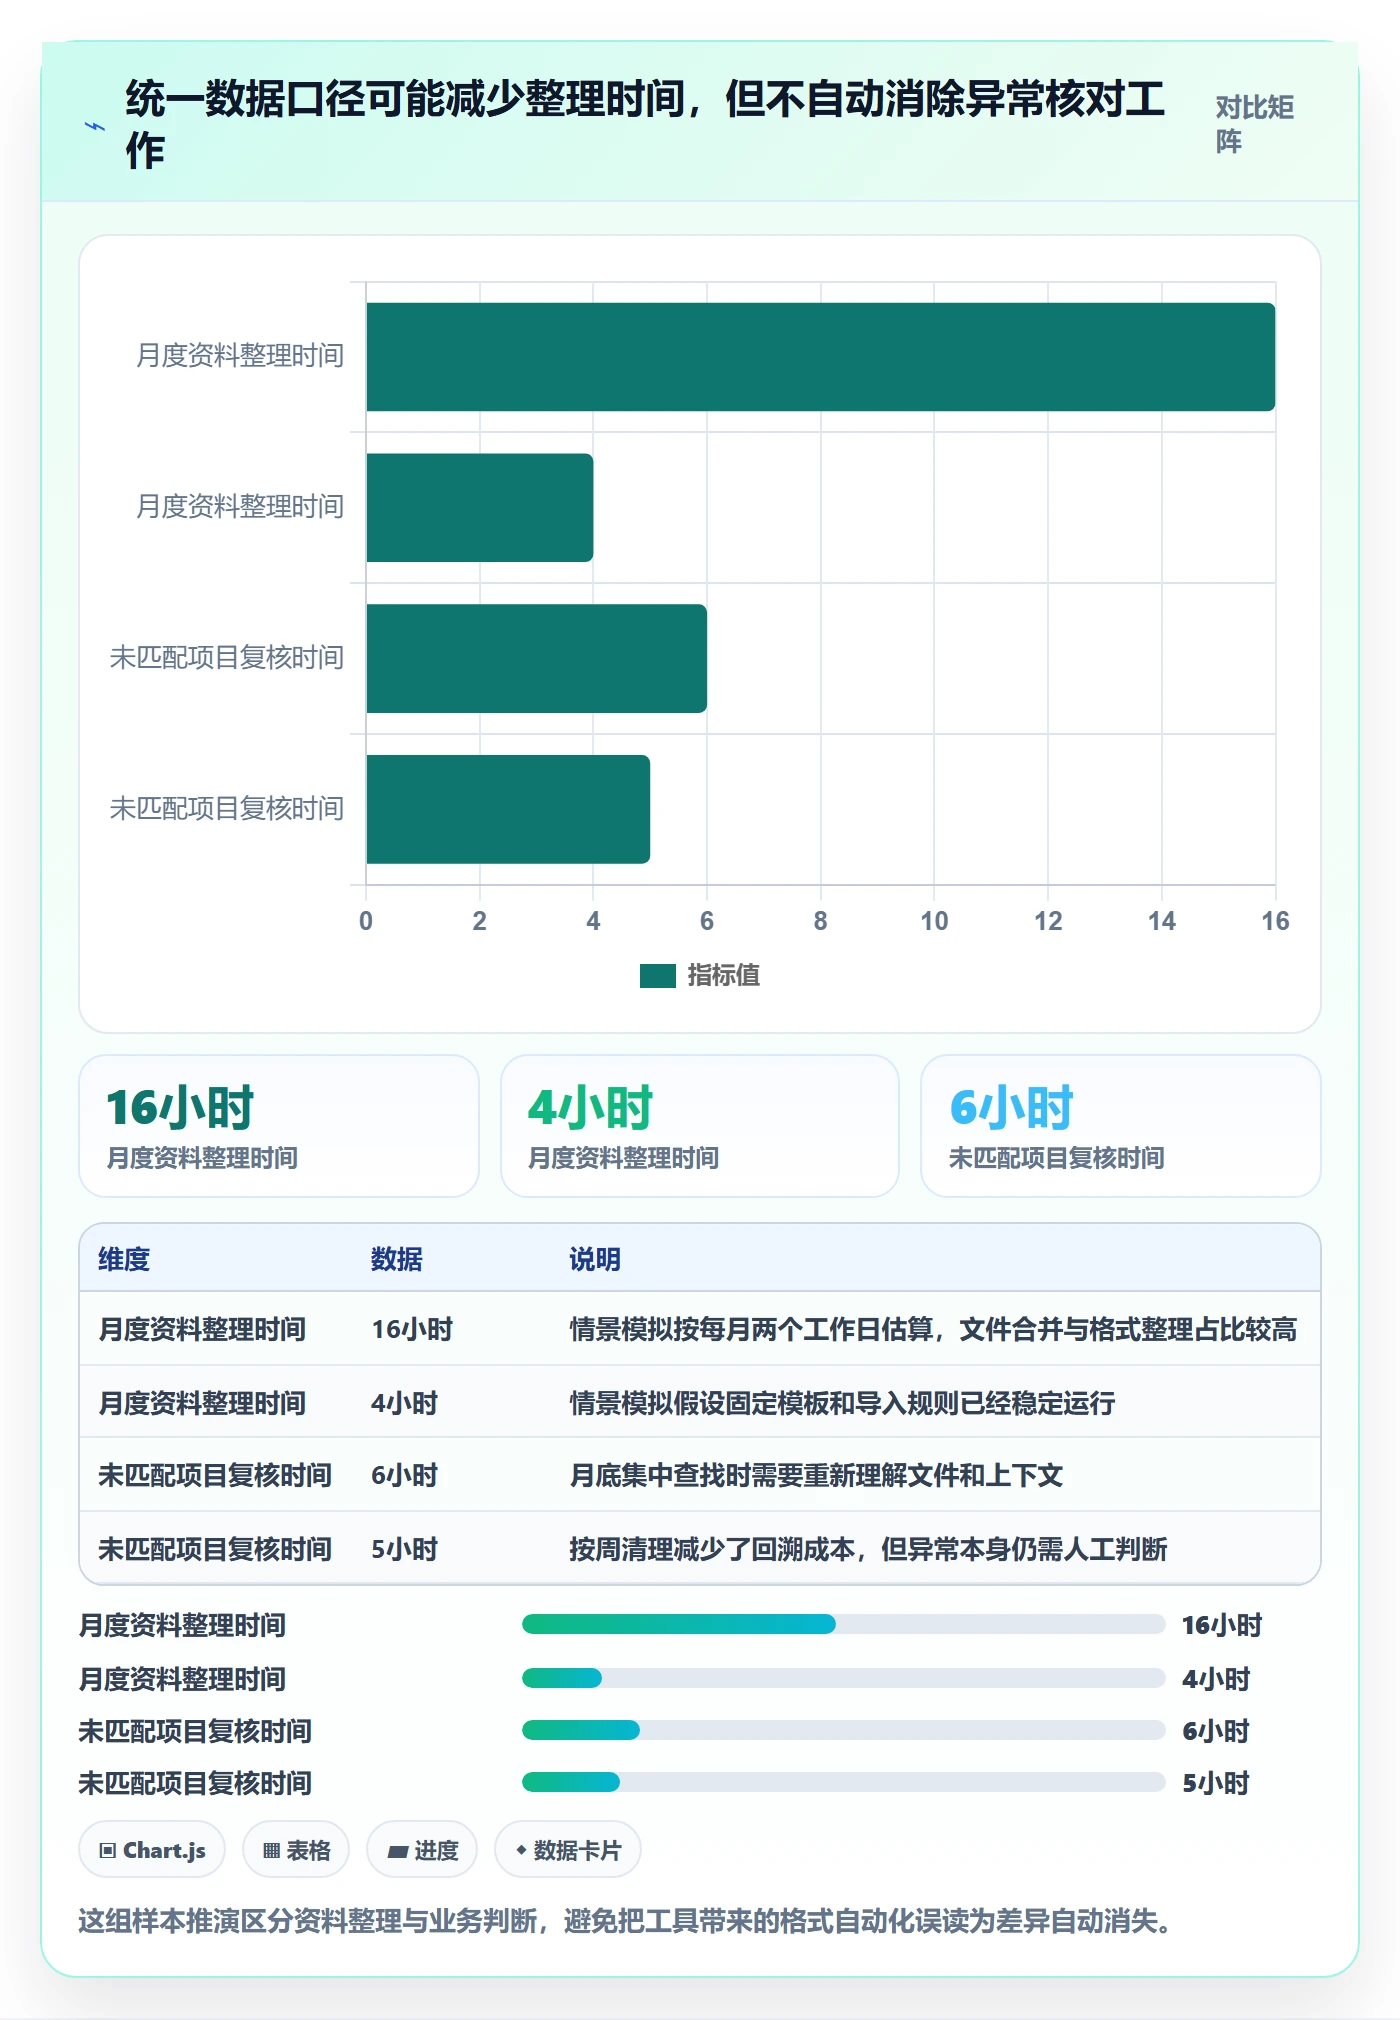Click the chart bar ending at value 5
The image size is (1400, 2020).
point(508,809)
